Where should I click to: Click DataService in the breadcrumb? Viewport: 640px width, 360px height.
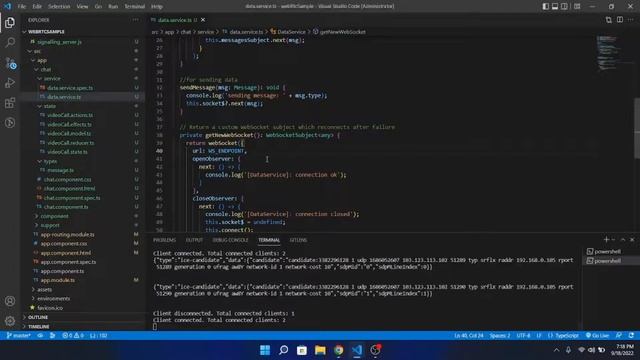(291, 31)
